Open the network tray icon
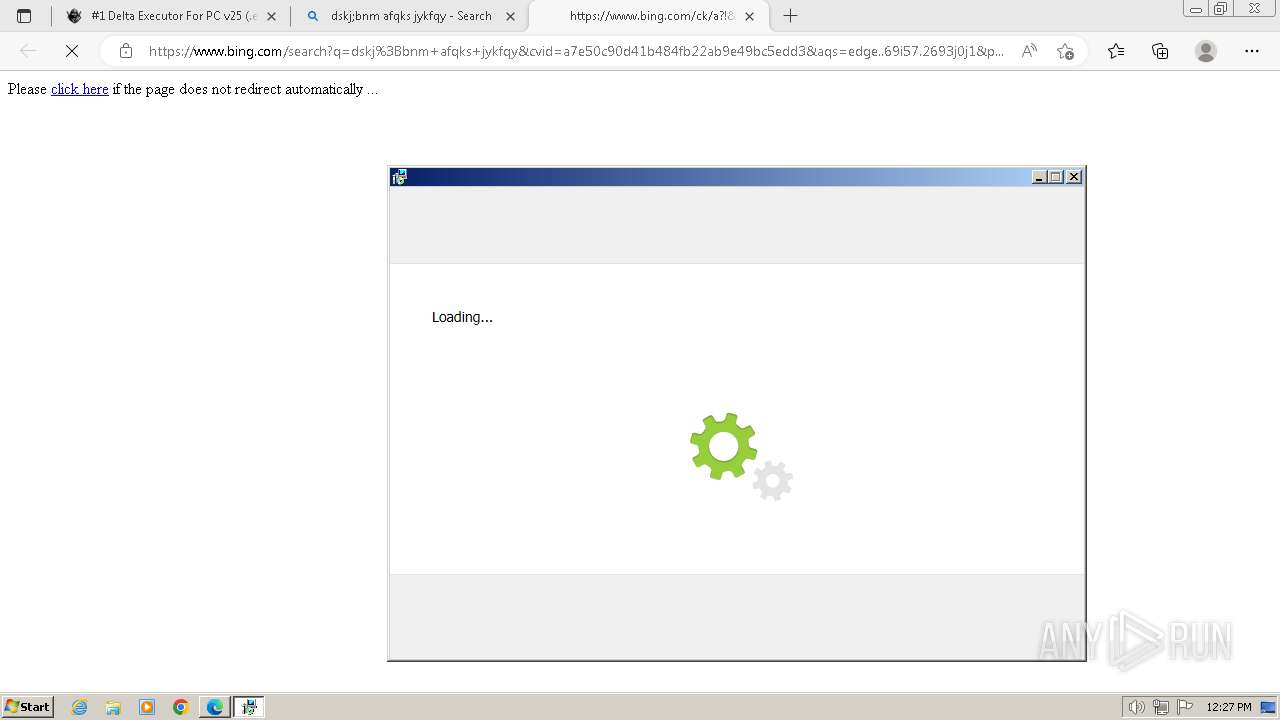 pos(1161,707)
